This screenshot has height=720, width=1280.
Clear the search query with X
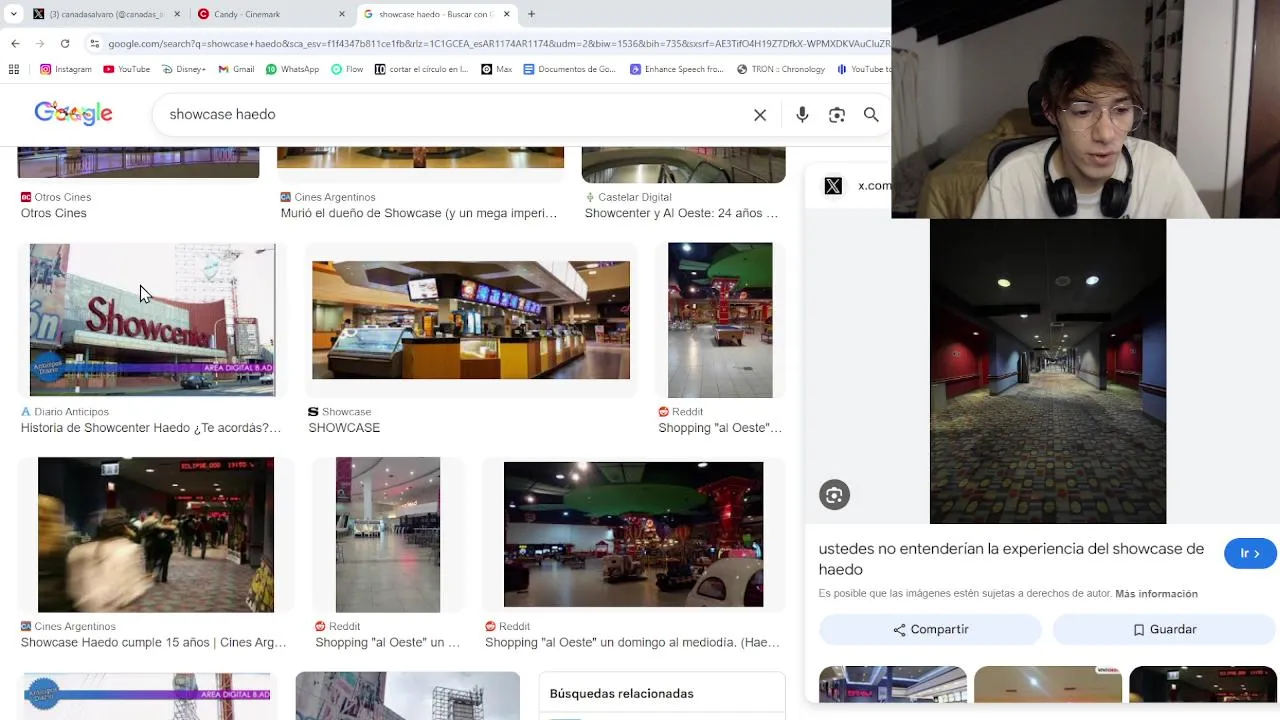tap(760, 115)
